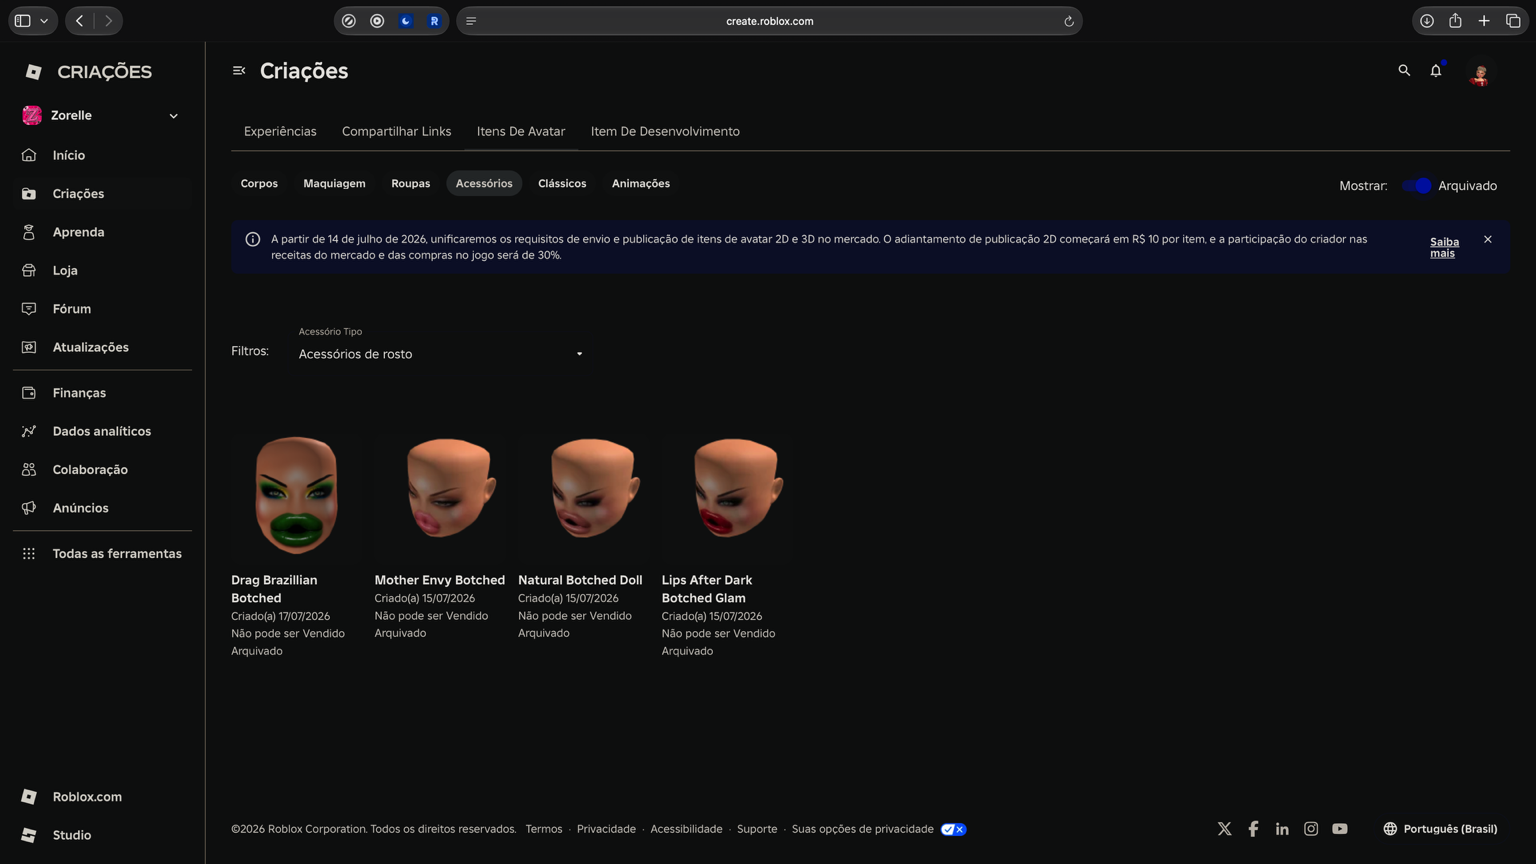This screenshot has width=1536, height=864.
Task: Open the Suporte footer link
Action: 757,829
